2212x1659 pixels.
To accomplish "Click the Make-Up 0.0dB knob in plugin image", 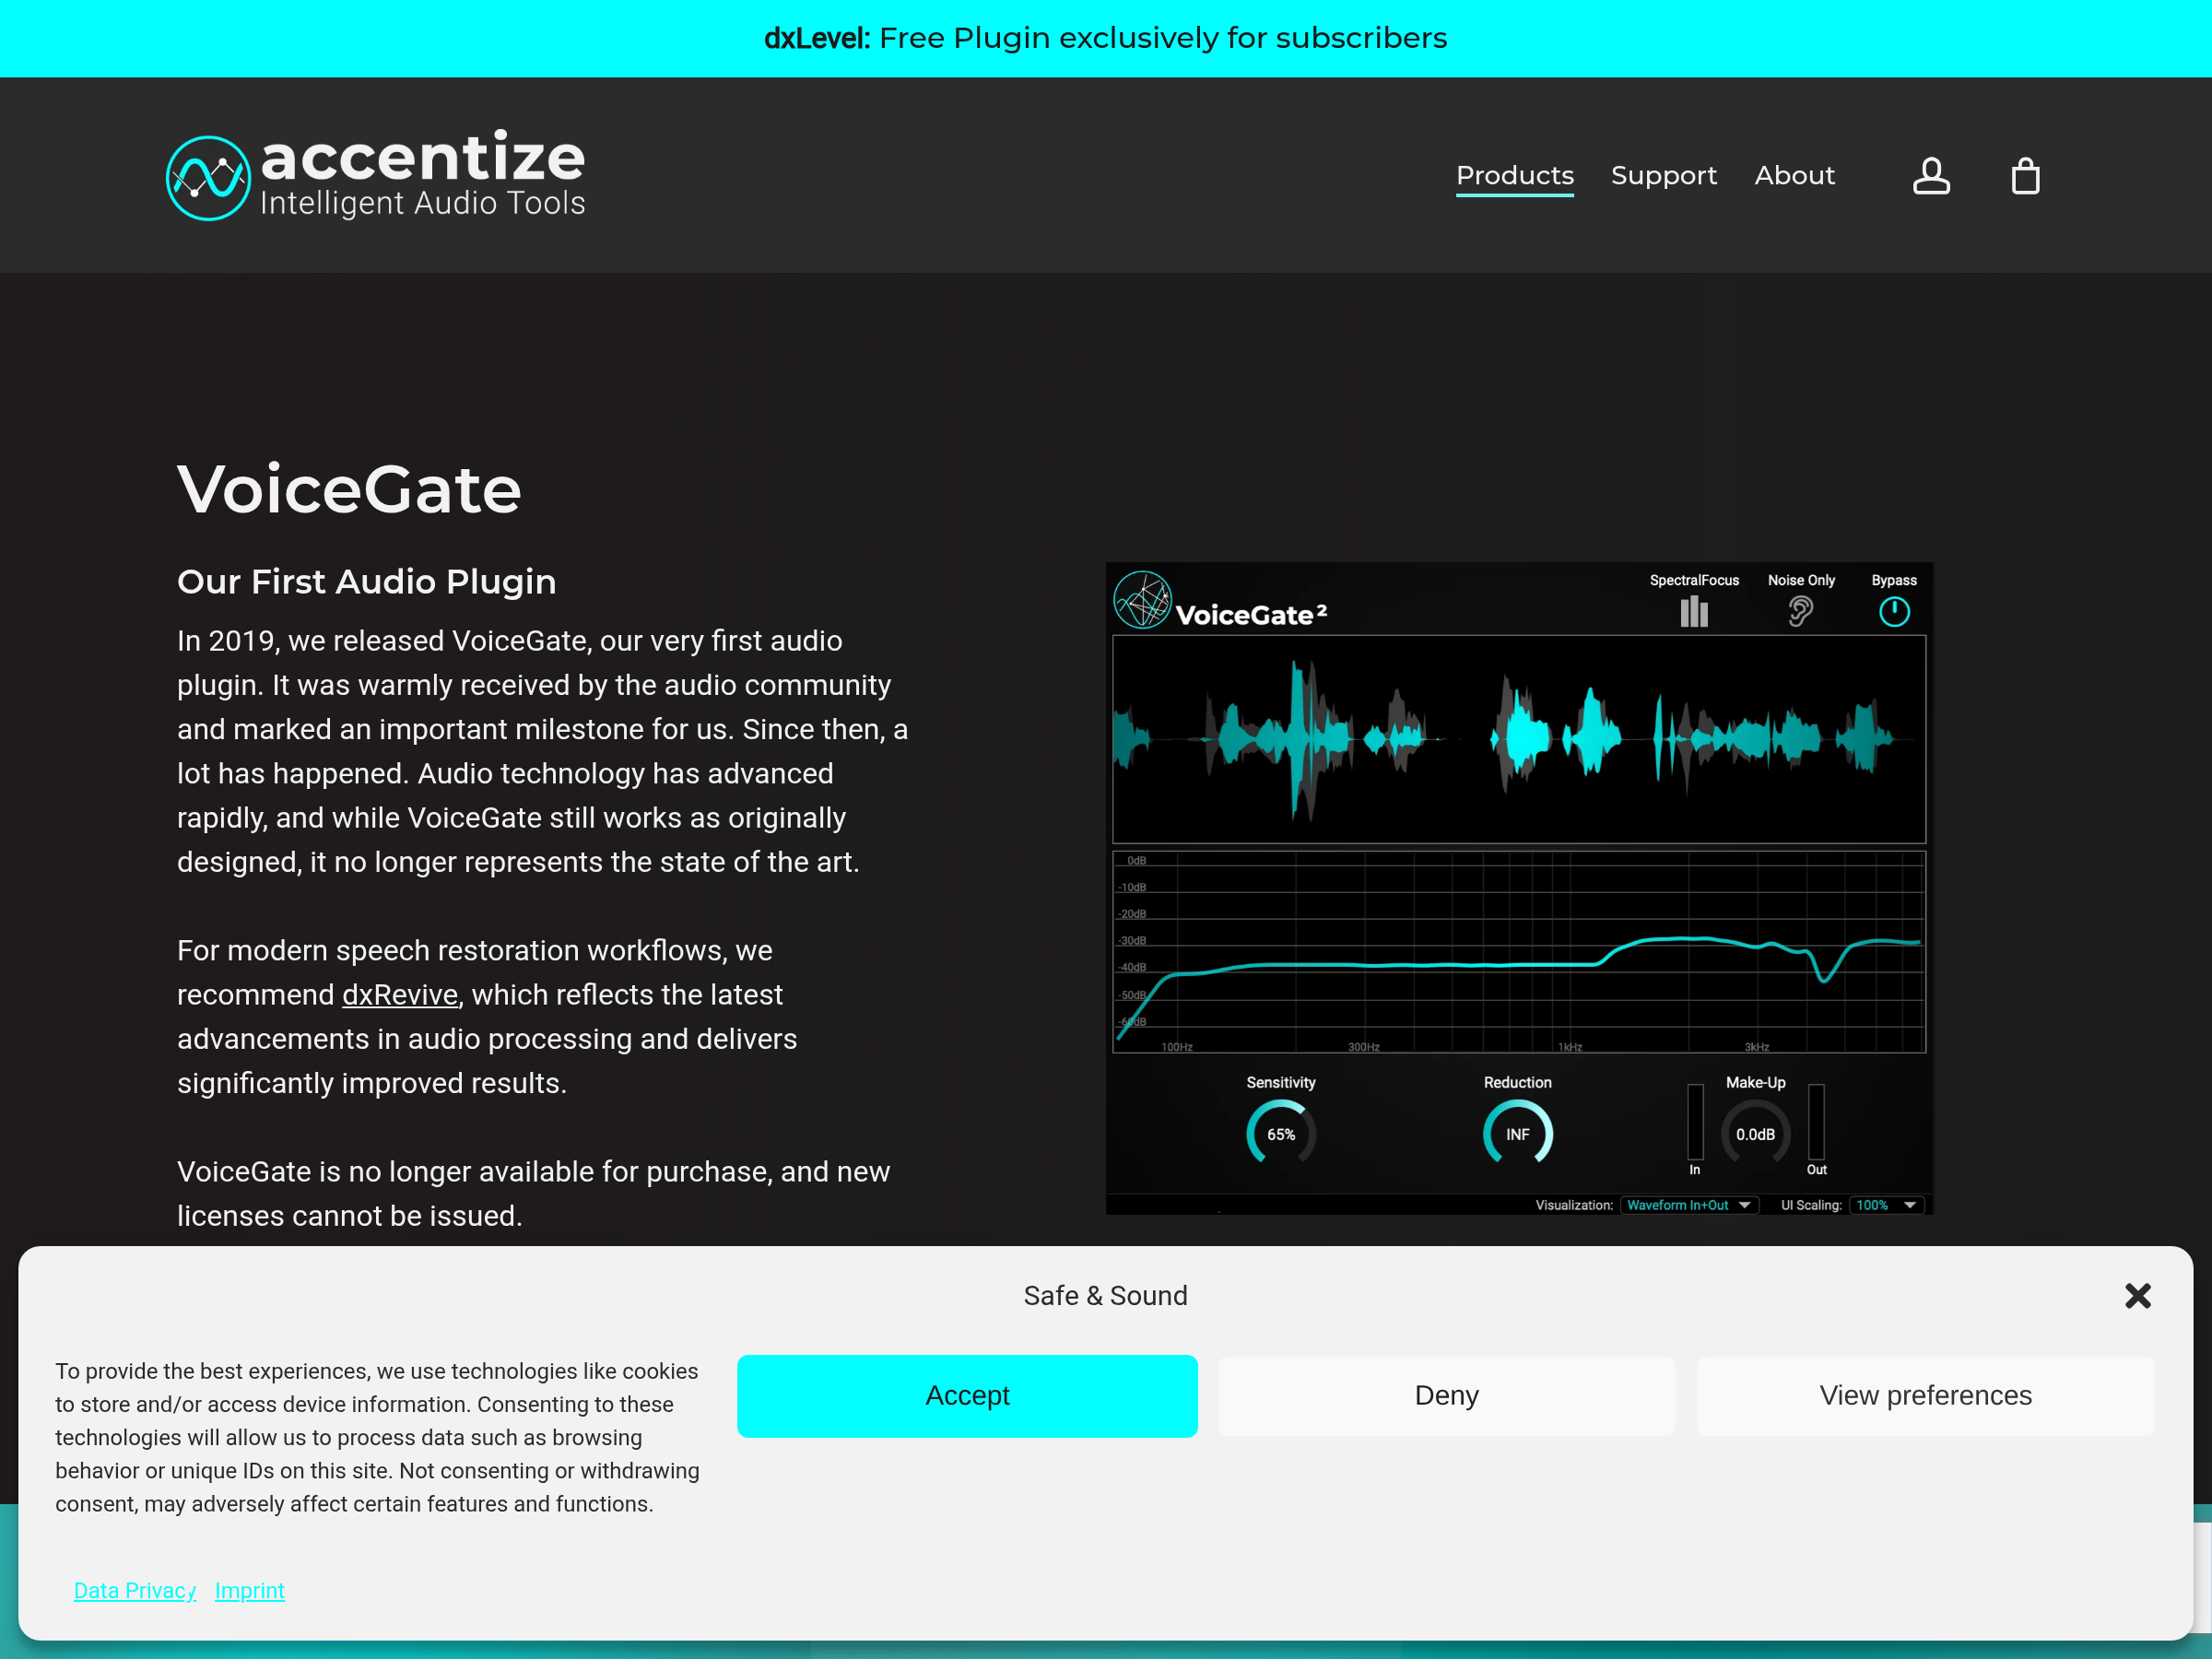I will (1755, 1134).
